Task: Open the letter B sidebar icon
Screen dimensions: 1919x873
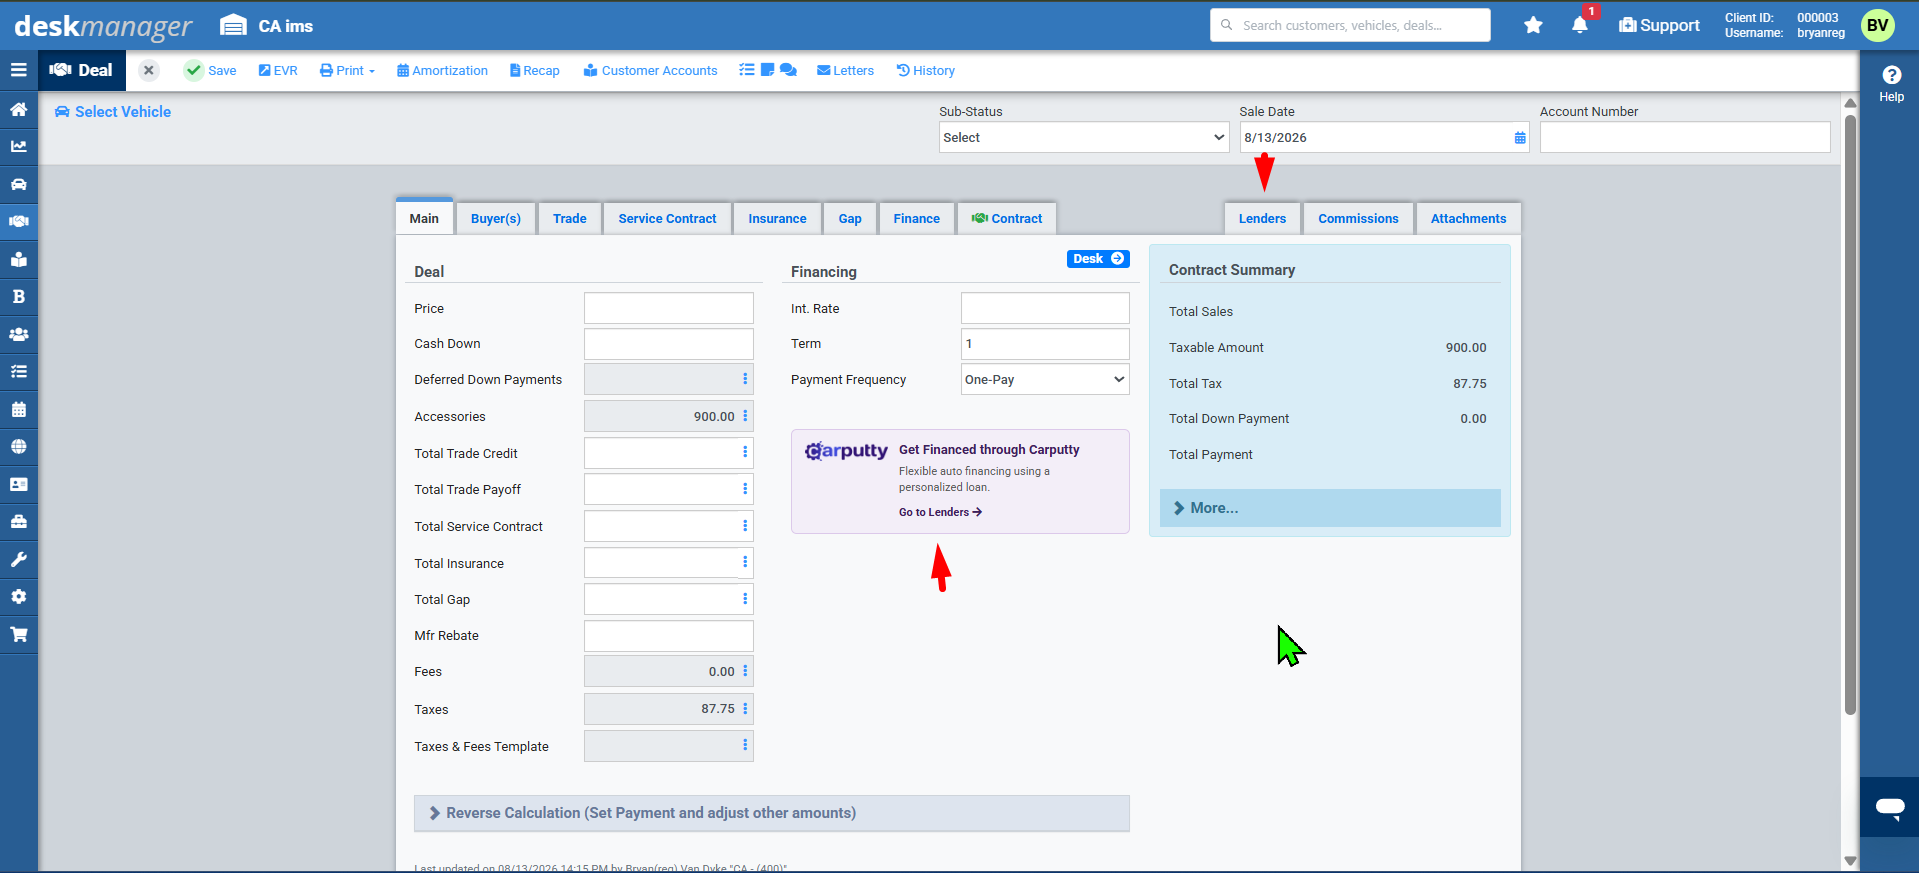Action: (x=18, y=296)
